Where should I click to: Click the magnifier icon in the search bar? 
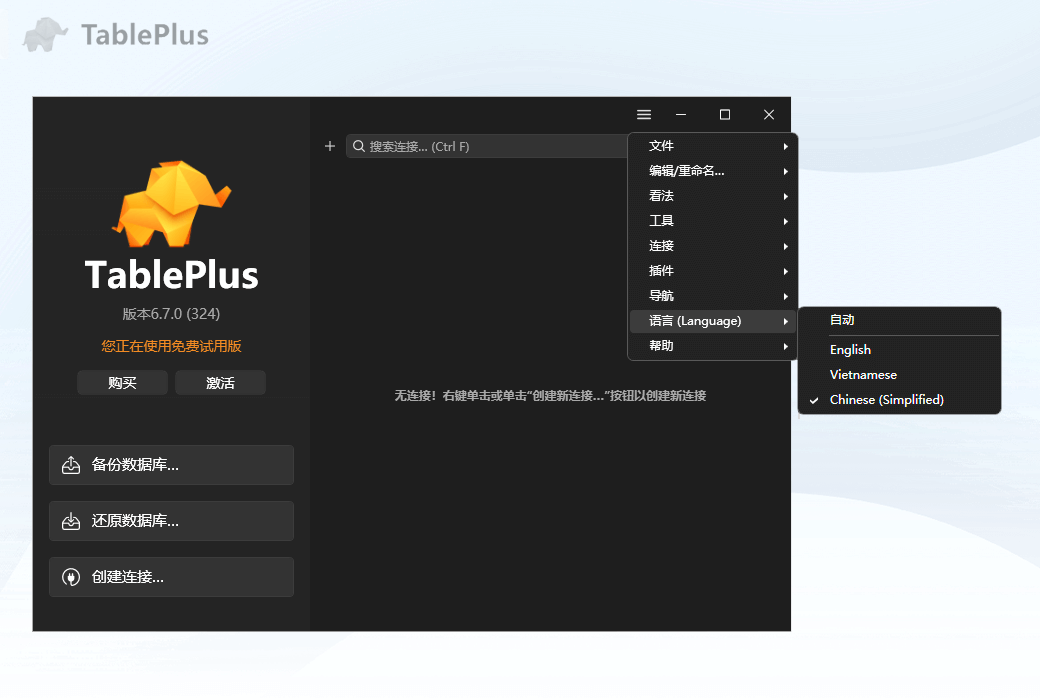(x=359, y=146)
